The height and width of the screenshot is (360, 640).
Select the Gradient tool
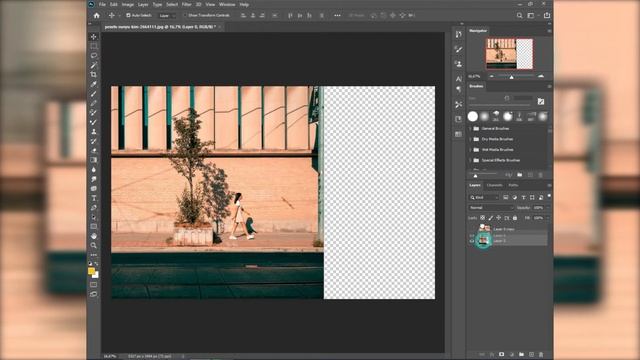pyautogui.click(x=93, y=160)
